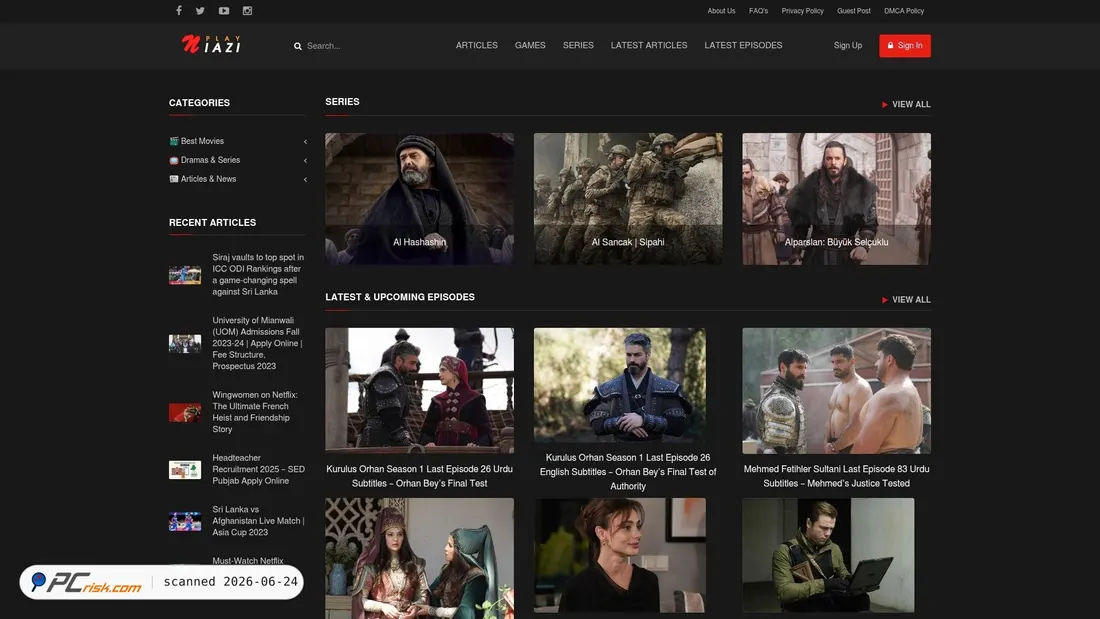Click VIEW ALL beside Latest & Upcoming Episodes
The height and width of the screenshot is (619, 1100).
pyautogui.click(x=906, y=300)
